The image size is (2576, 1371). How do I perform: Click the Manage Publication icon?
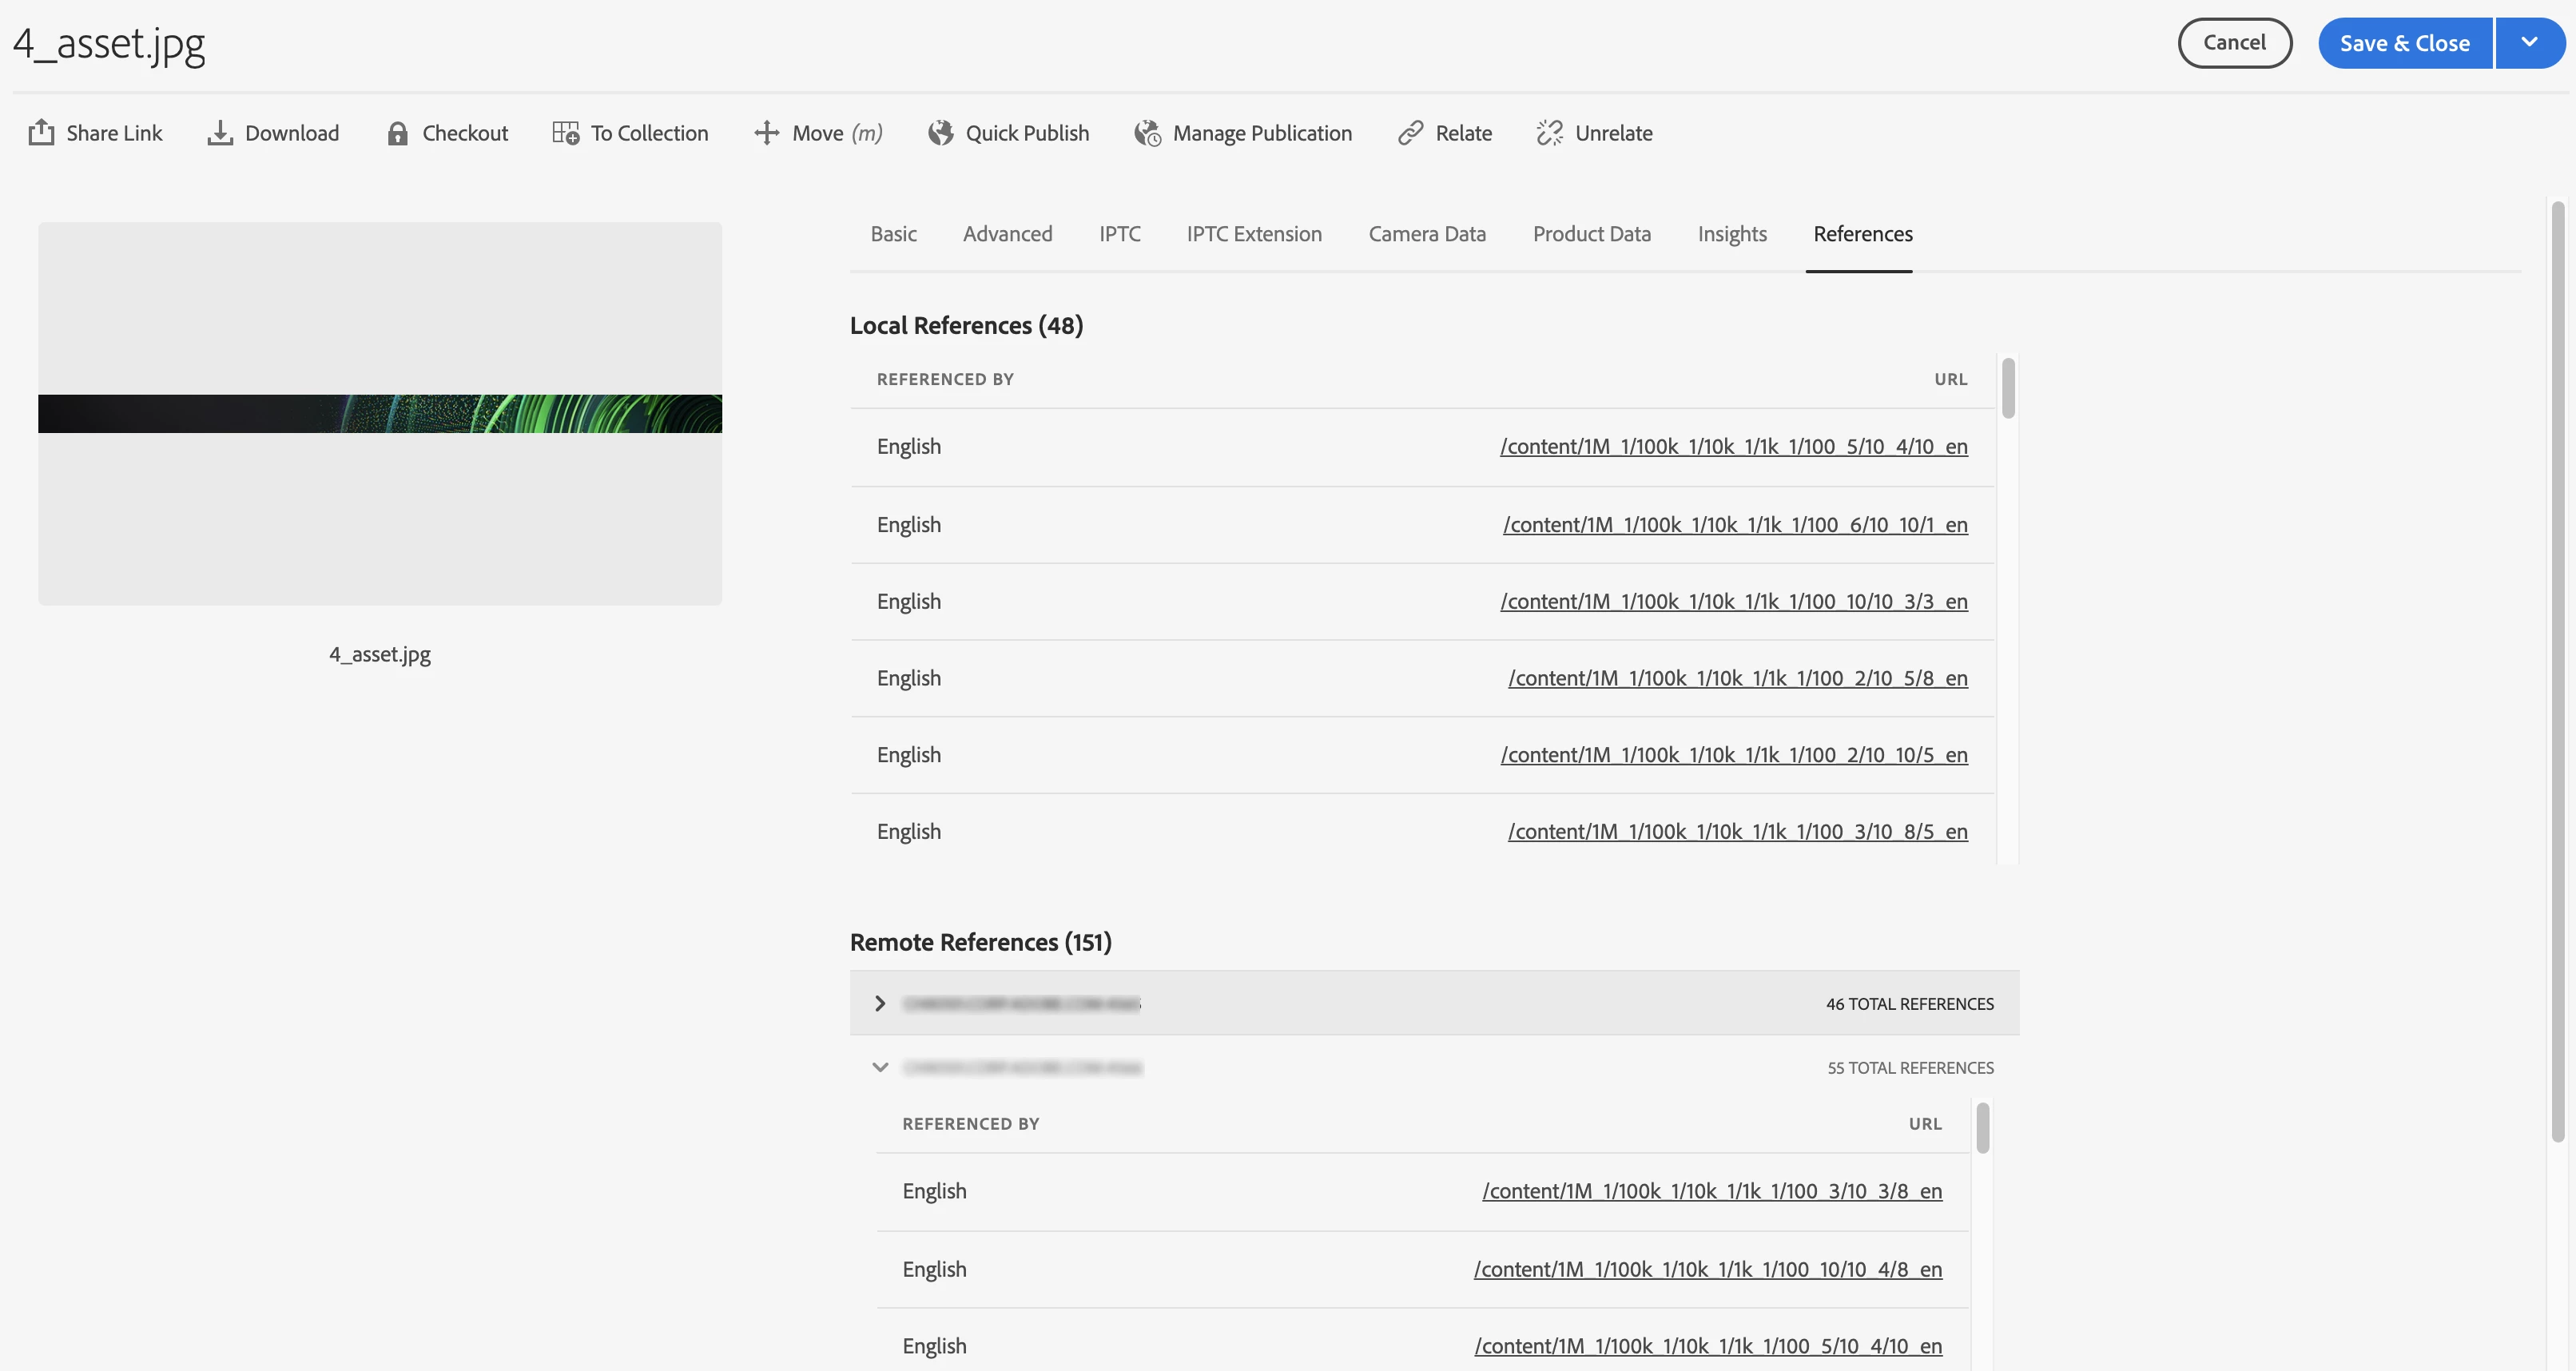point(1147,133)
